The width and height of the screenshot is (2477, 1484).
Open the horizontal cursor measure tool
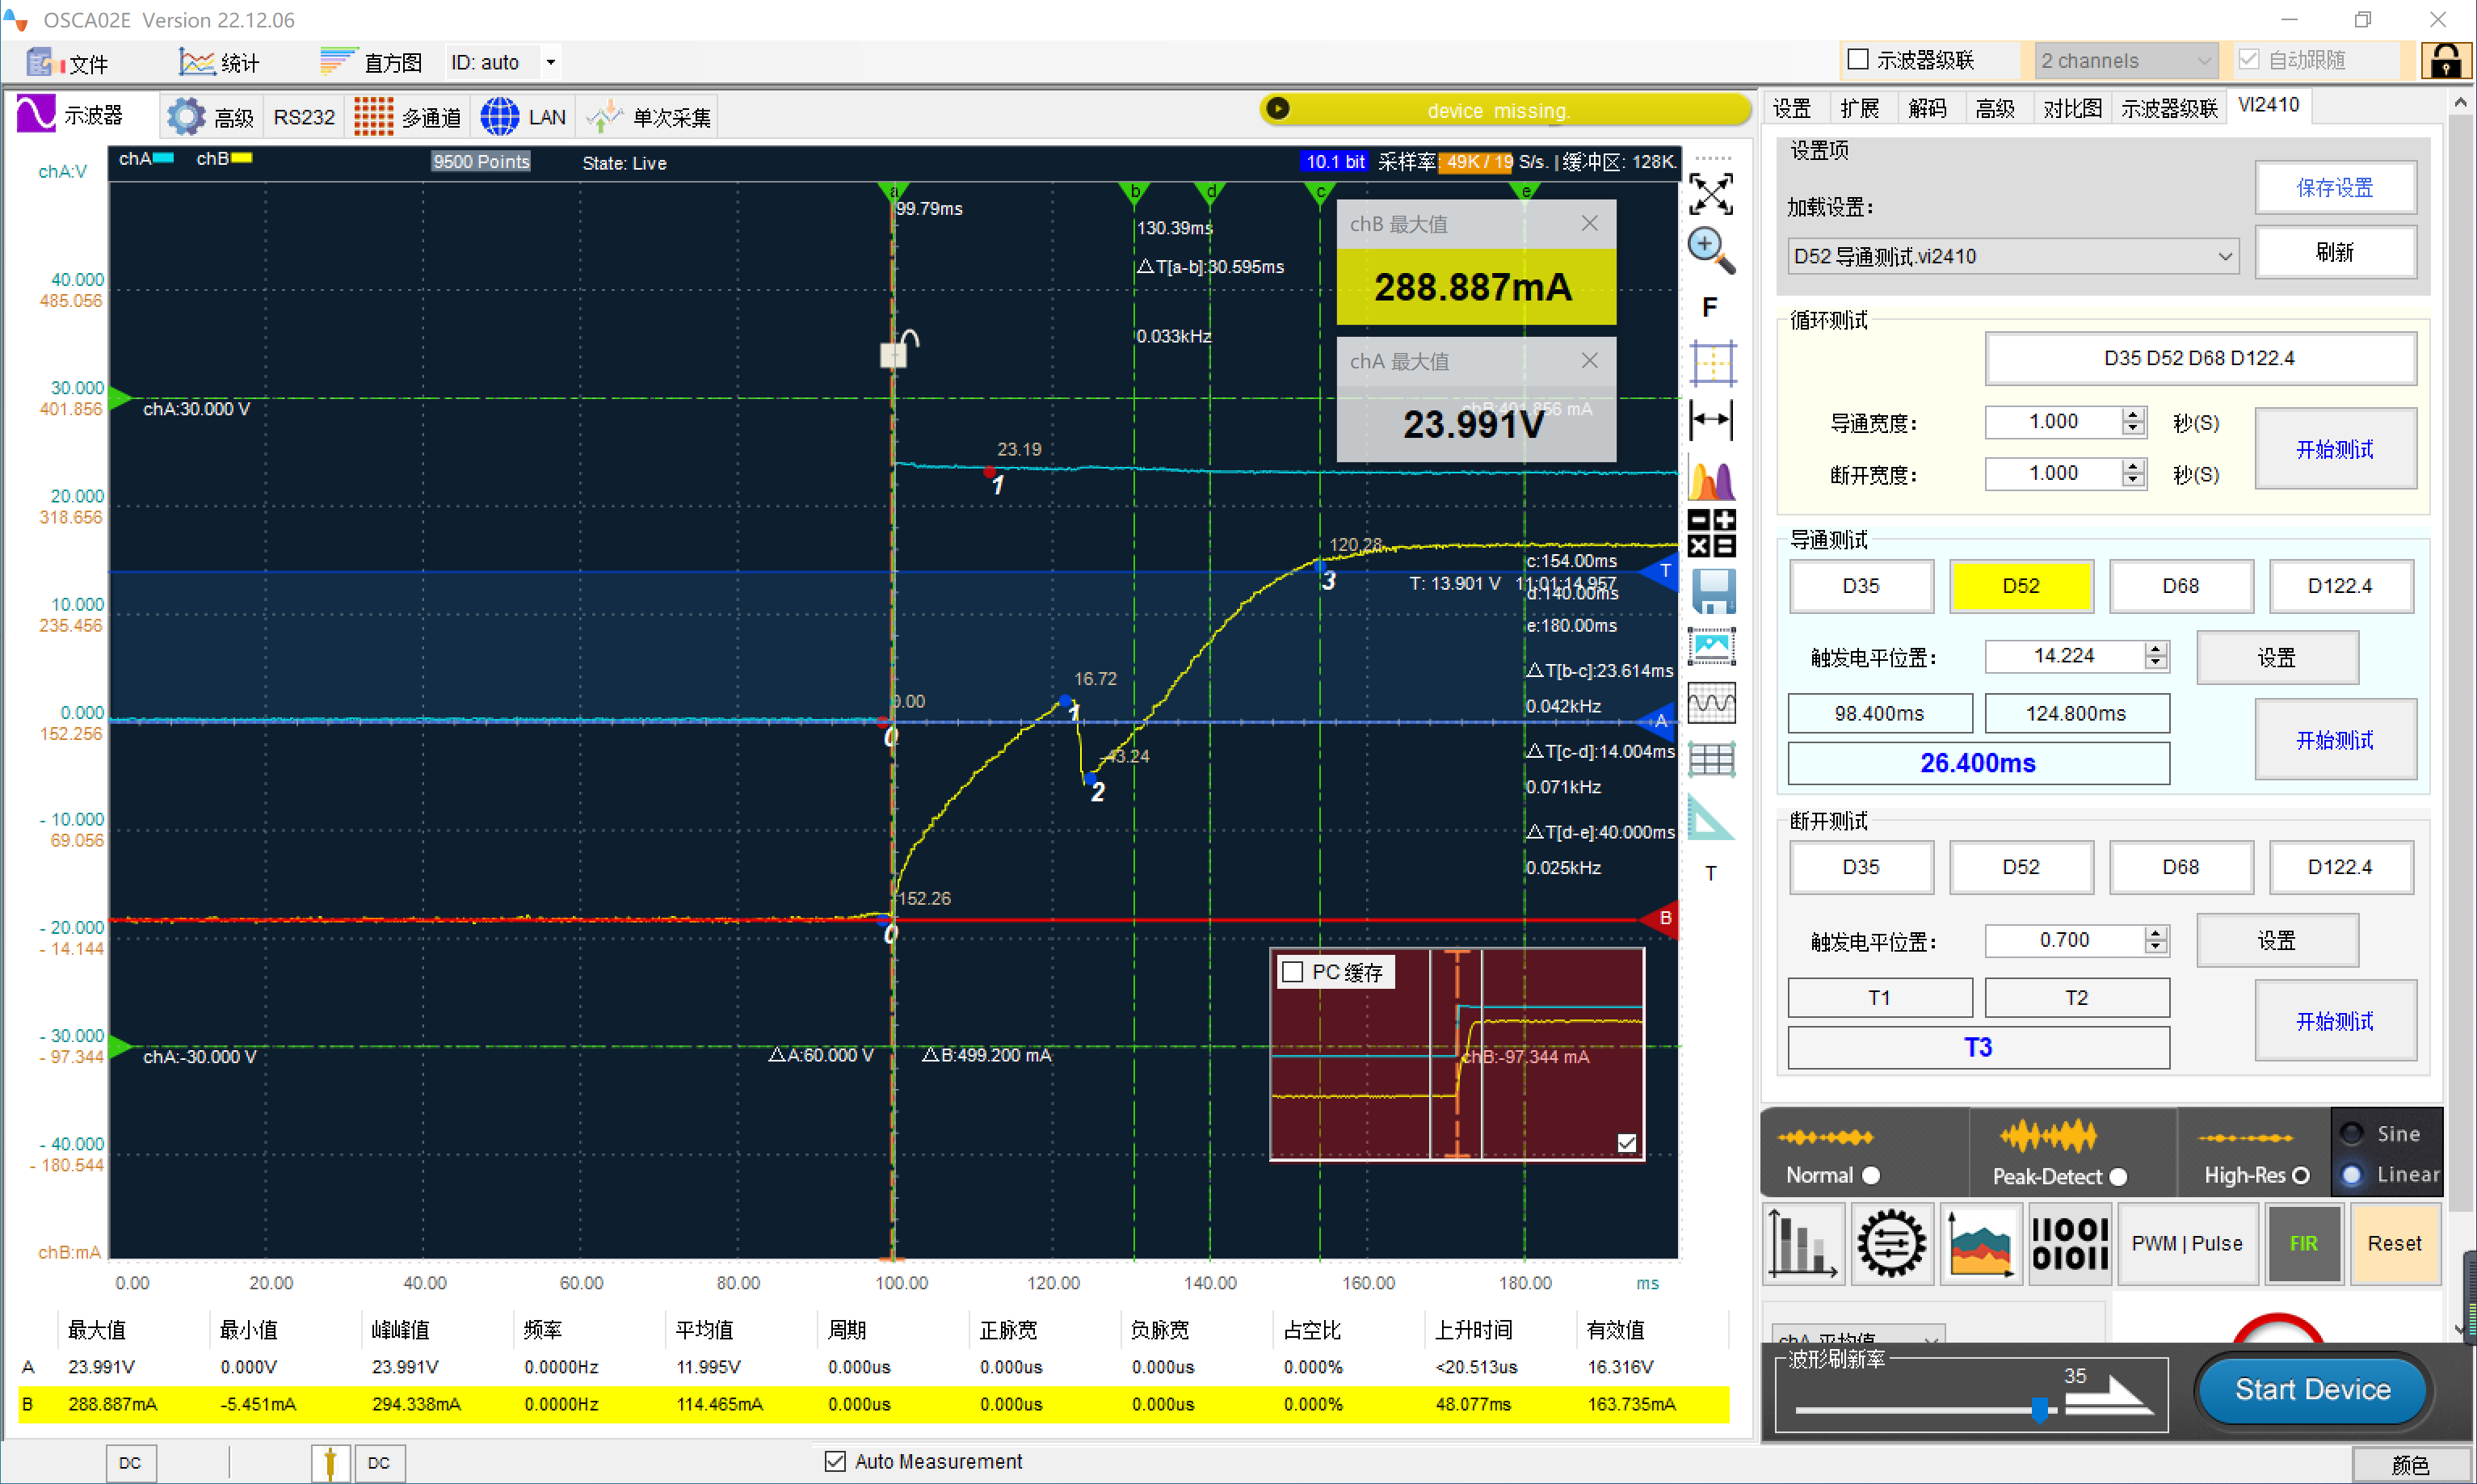(1711, 419)
